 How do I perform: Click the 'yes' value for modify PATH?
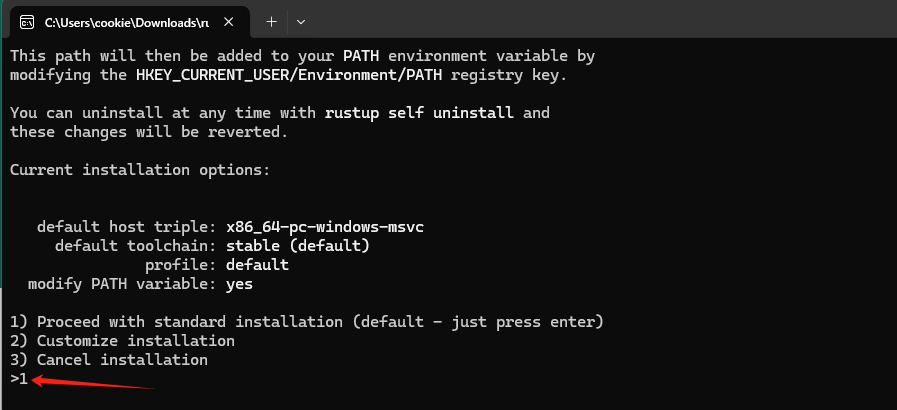coord(239,284)
